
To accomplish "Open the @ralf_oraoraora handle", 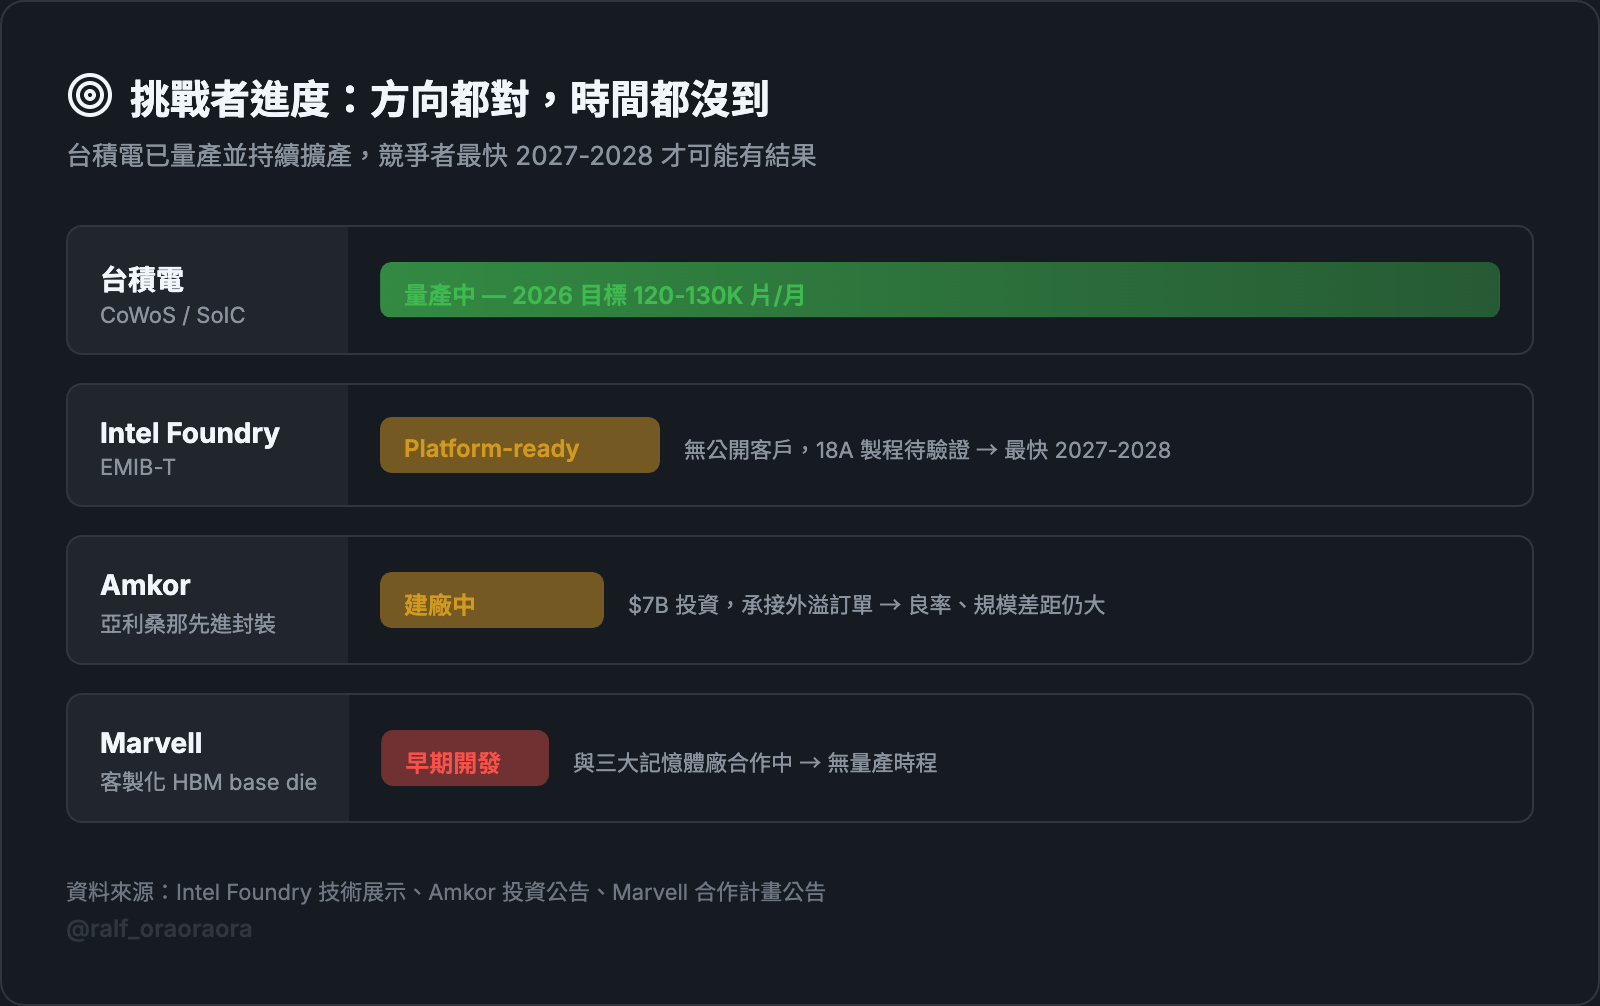I will coord(159,929).
